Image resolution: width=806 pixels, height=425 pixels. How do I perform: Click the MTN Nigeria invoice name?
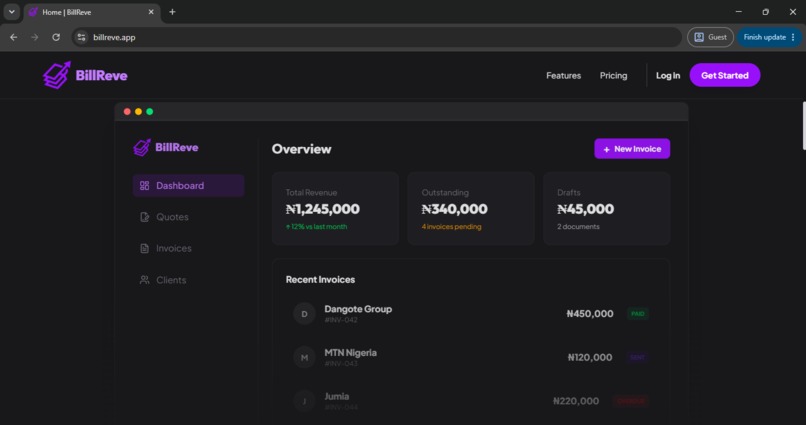pyautogui.click(x=351, y=353)
